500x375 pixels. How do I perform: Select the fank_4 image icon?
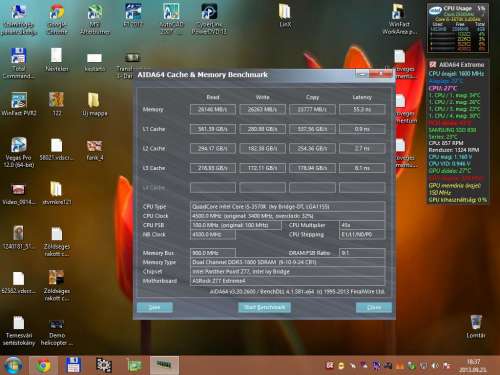(94, 149)
